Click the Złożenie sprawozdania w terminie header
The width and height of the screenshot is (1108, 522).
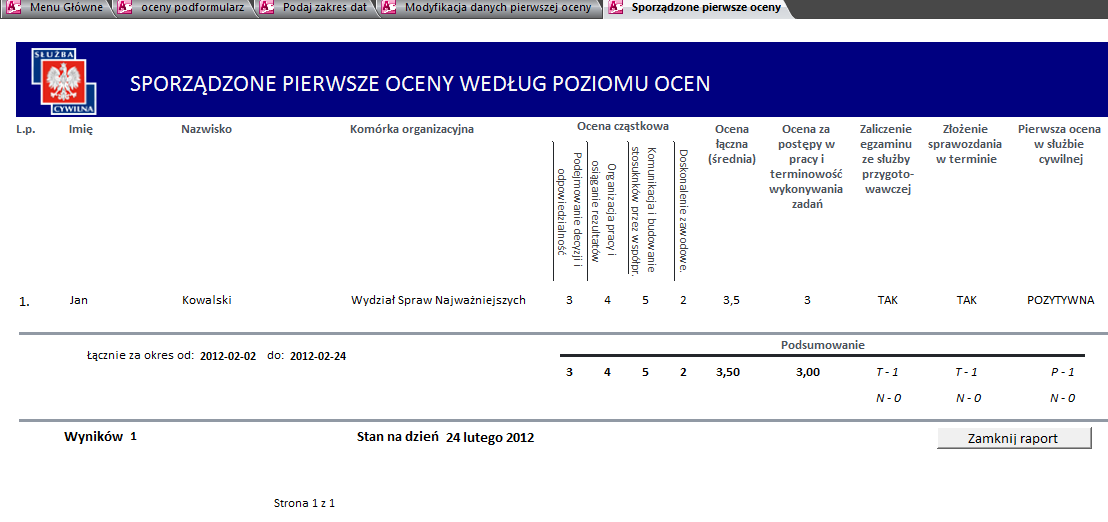[966, 144]
